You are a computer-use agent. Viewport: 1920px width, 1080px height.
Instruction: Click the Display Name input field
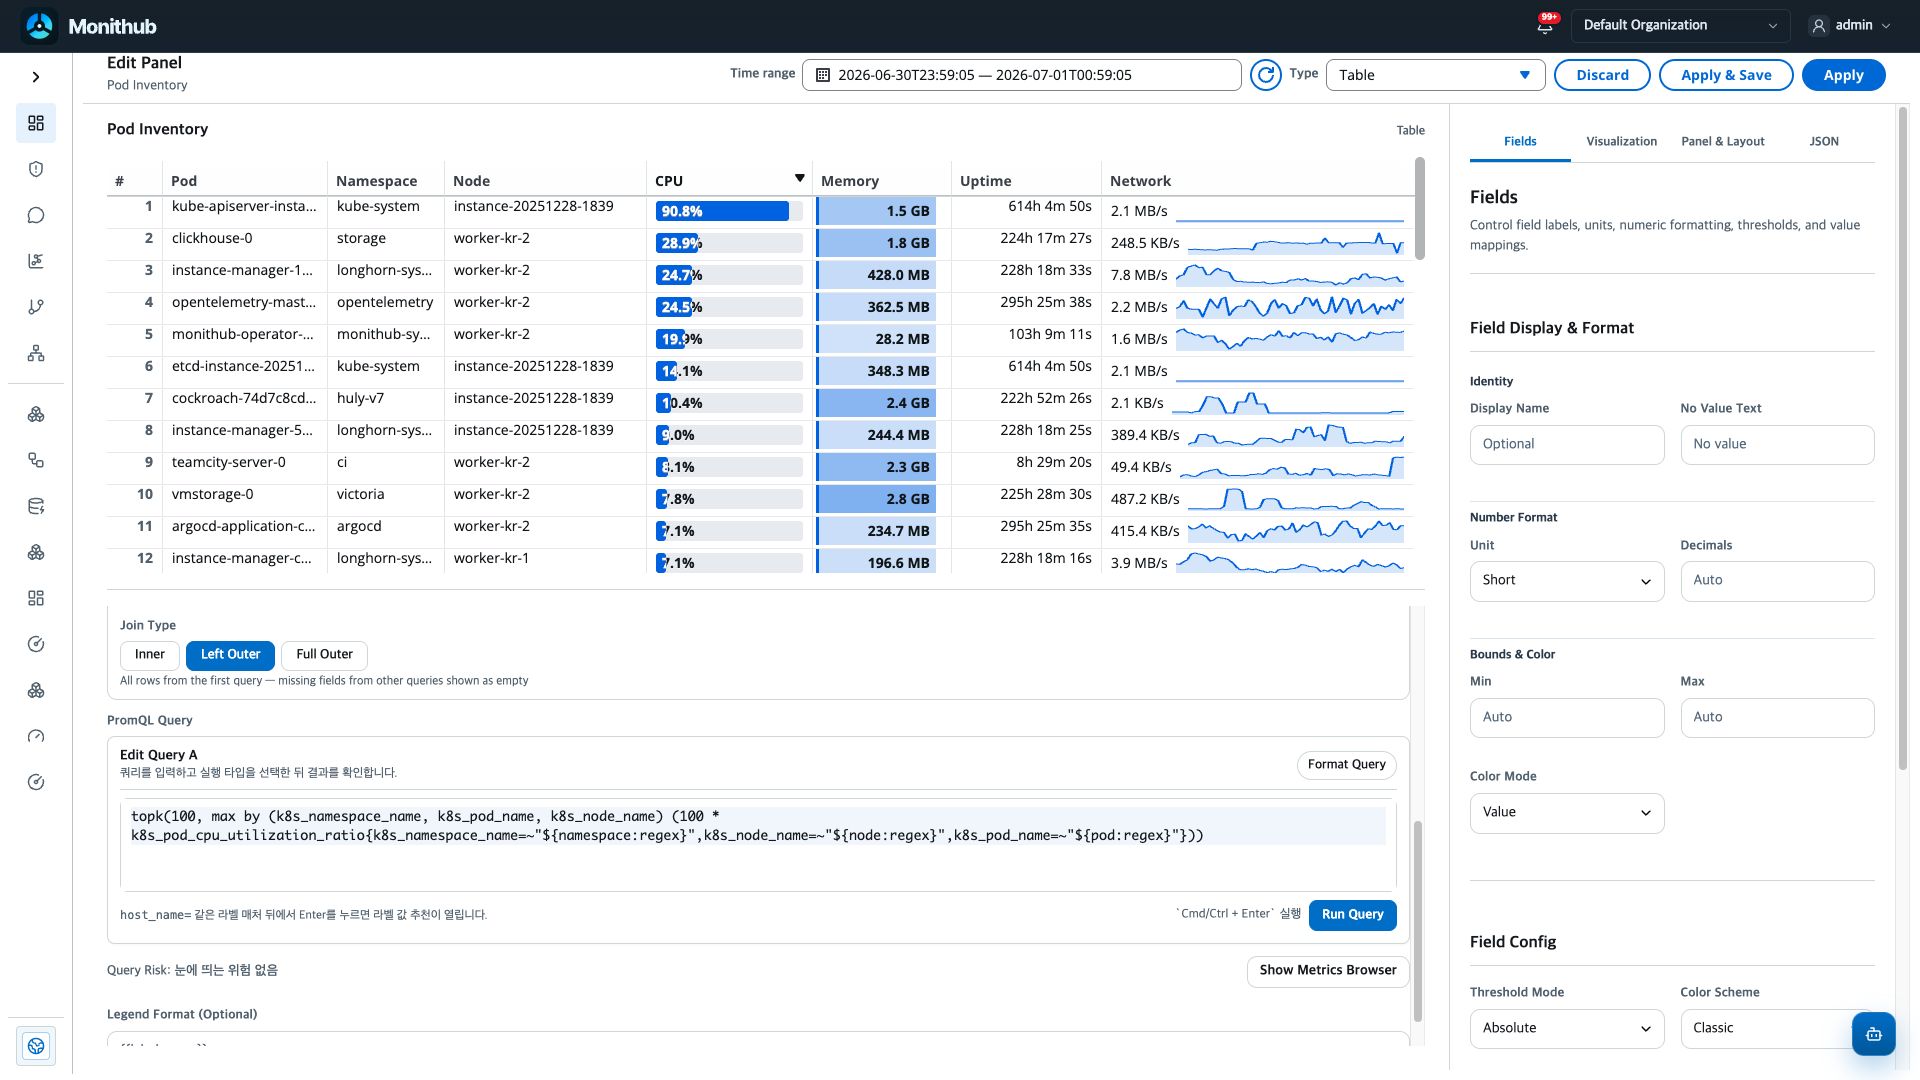pos(1567,445)
